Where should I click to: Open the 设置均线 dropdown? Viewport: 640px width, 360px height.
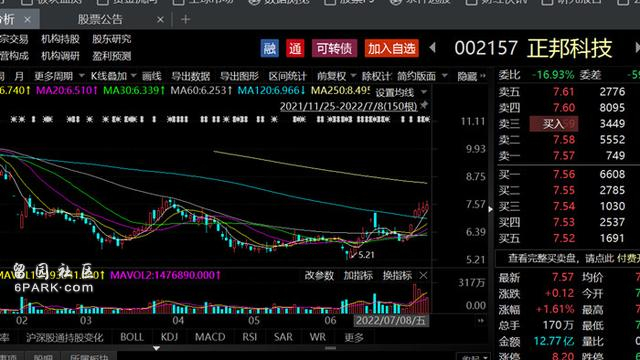pos(424,92)
